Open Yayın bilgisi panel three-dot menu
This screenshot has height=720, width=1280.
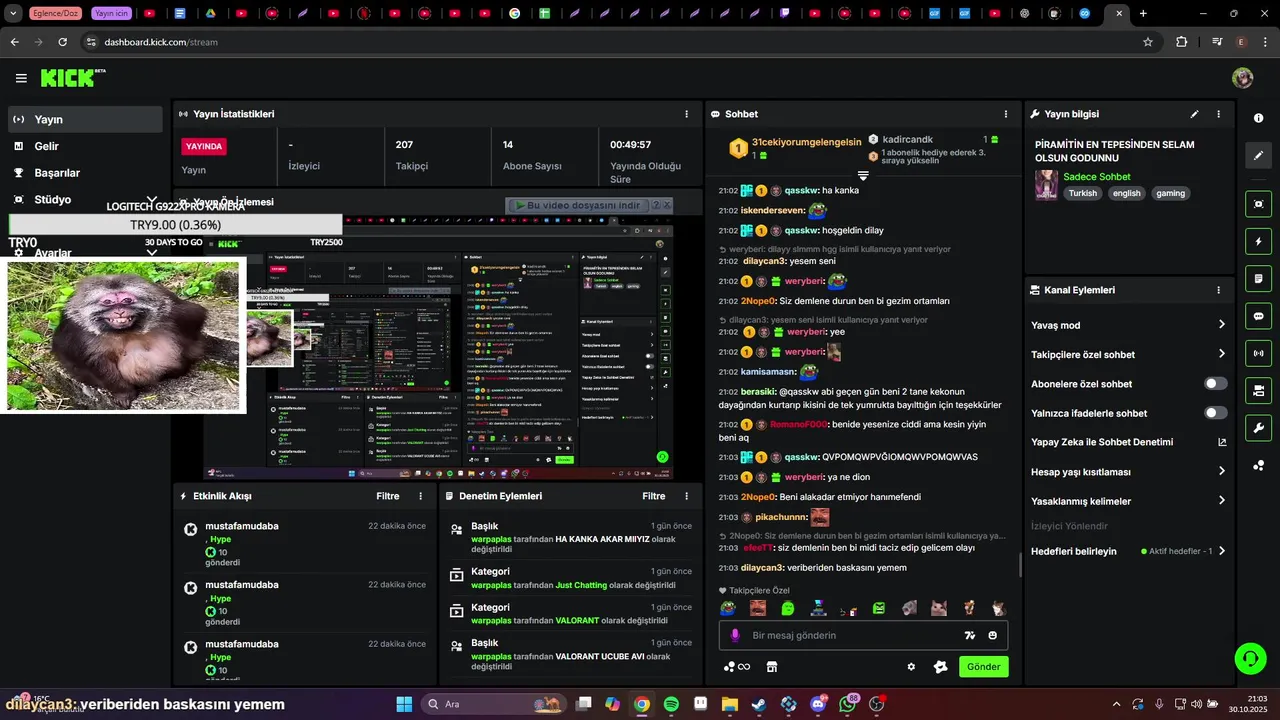pyautogui.click(x=1218, y=114)
